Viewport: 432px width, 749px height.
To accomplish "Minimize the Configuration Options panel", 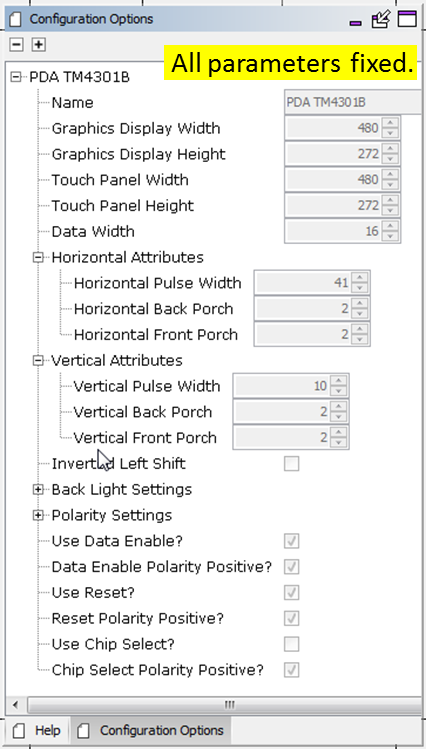I will click(356, 22).
